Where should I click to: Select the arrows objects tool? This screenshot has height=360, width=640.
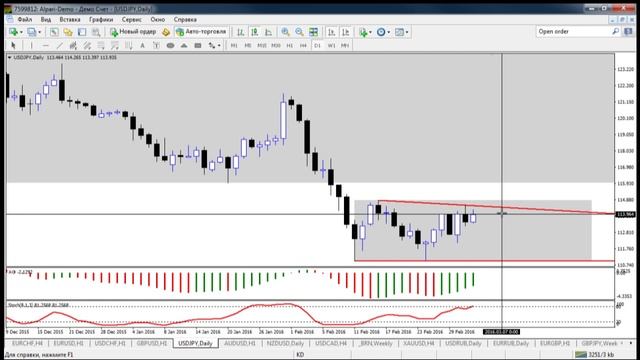[x=211, y=45]
